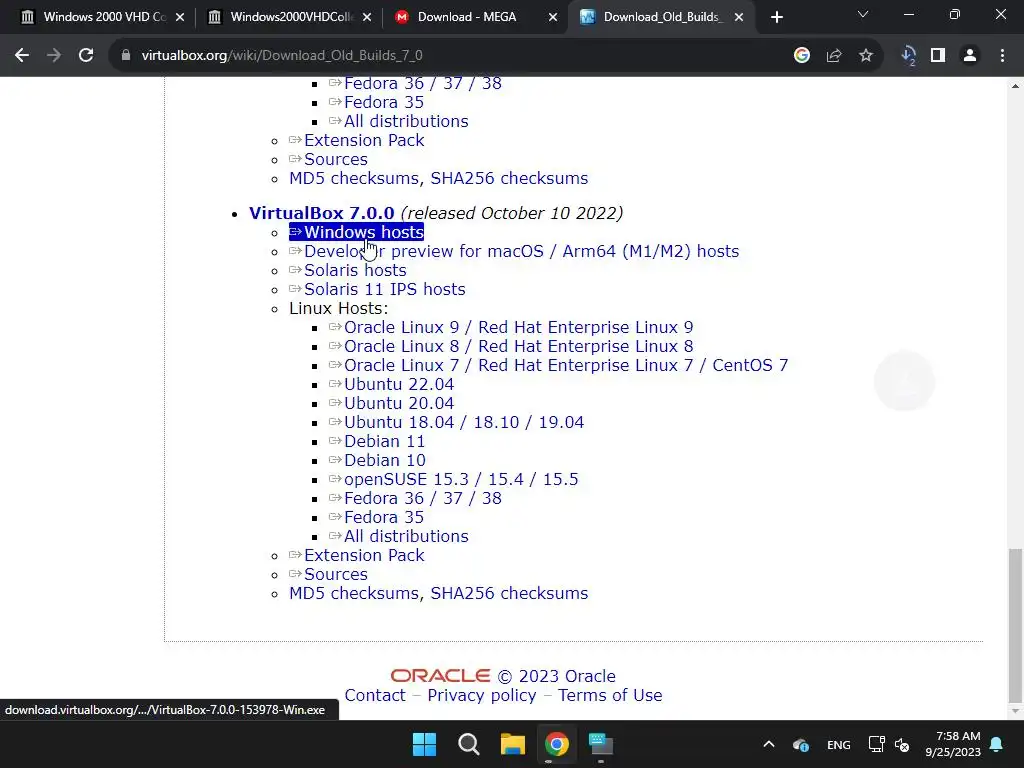Open the Chrome three-dot menu
The height and width of the screenshot is (768, 1024).
click(1002, 56)
